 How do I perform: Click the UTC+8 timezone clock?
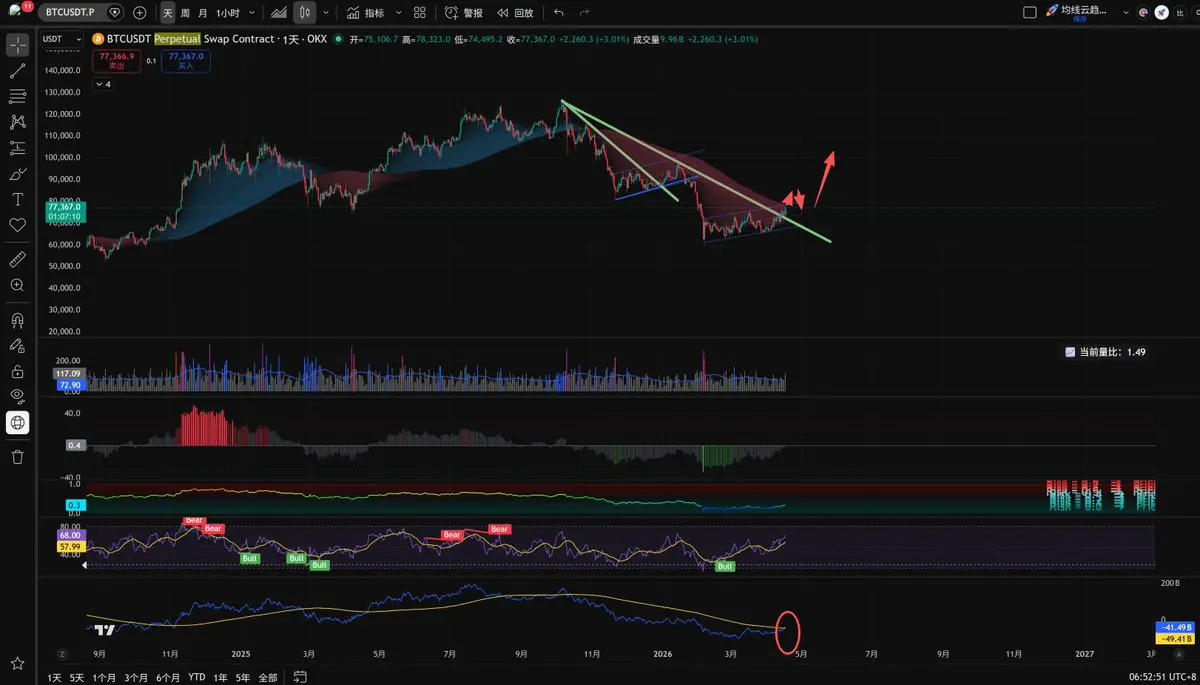click(x=1160, y=677)
